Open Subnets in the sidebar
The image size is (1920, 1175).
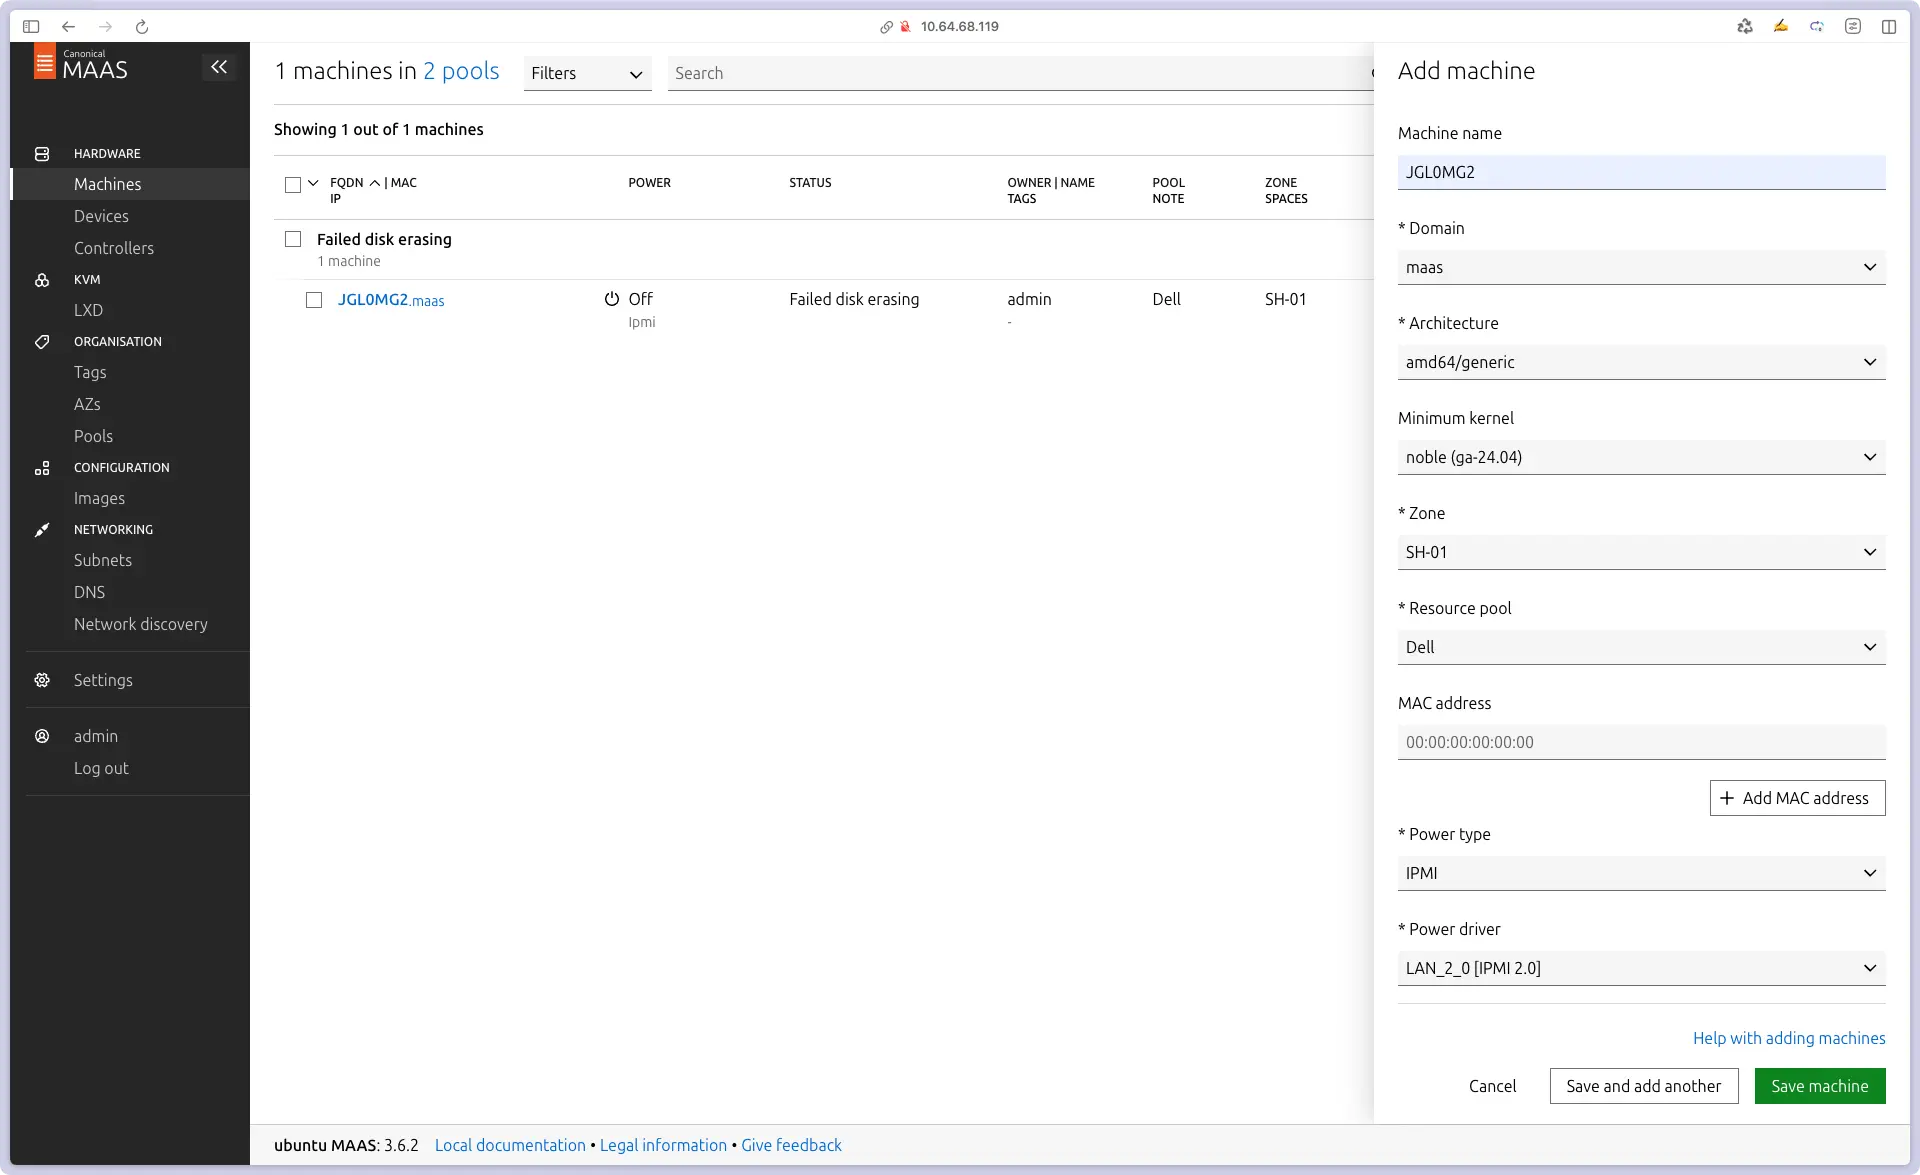(103, 560)
